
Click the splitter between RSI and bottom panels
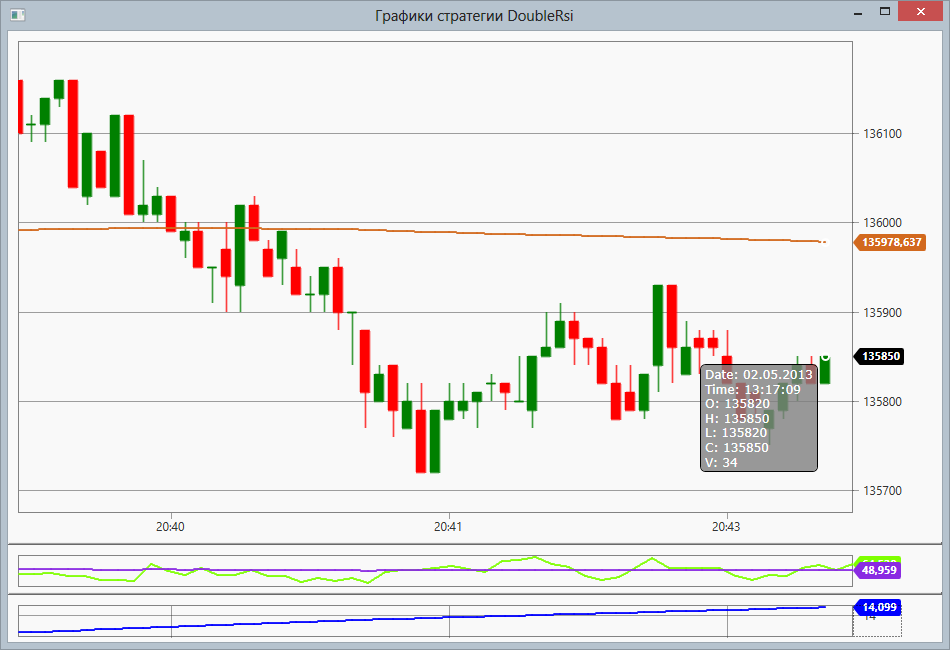(475, 594)
